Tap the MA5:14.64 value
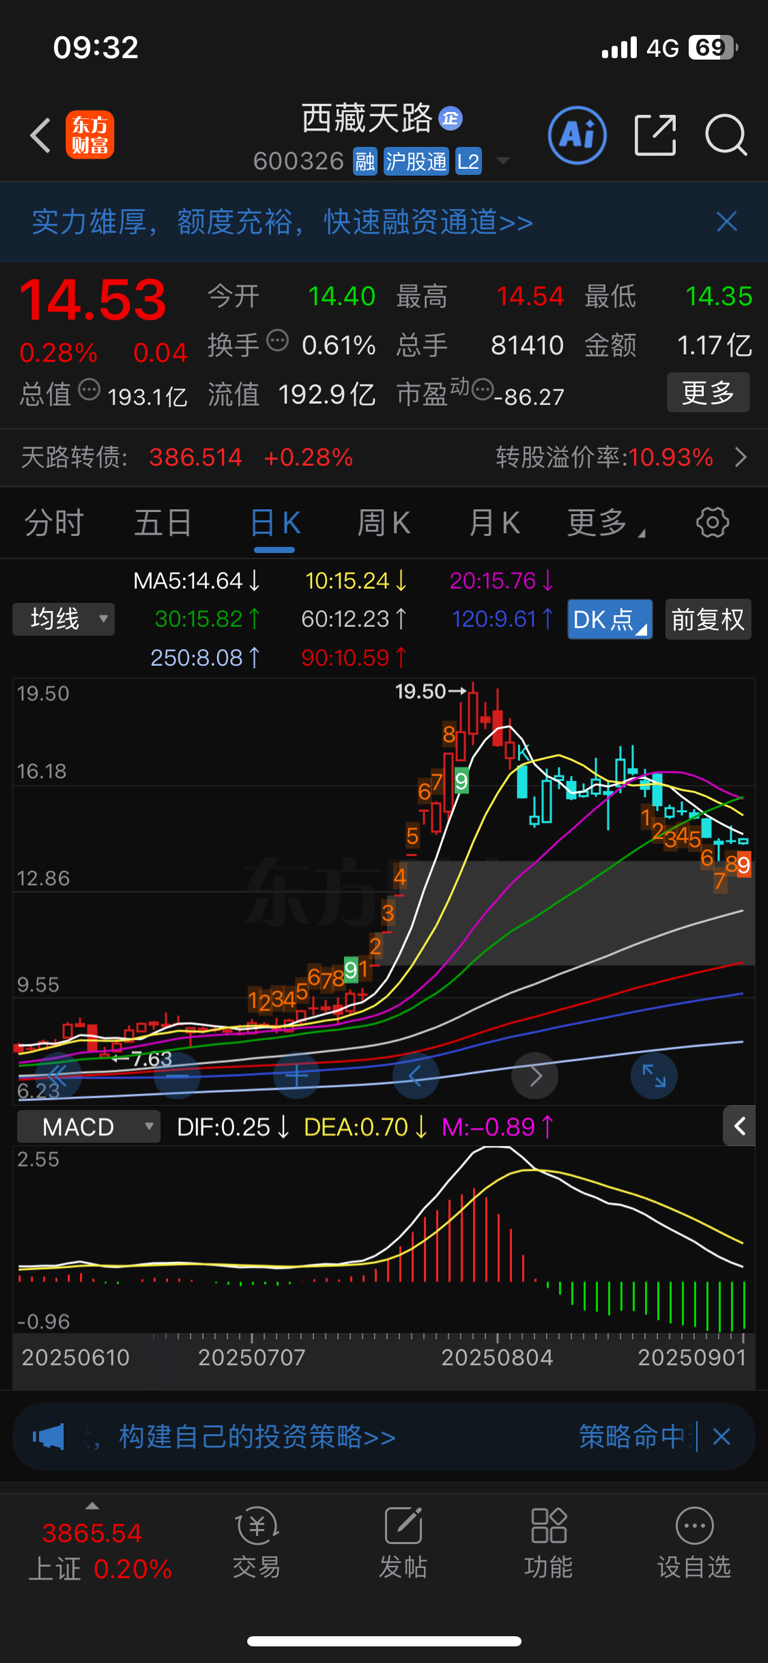768x1663 pixels. (x=197, y=581)
